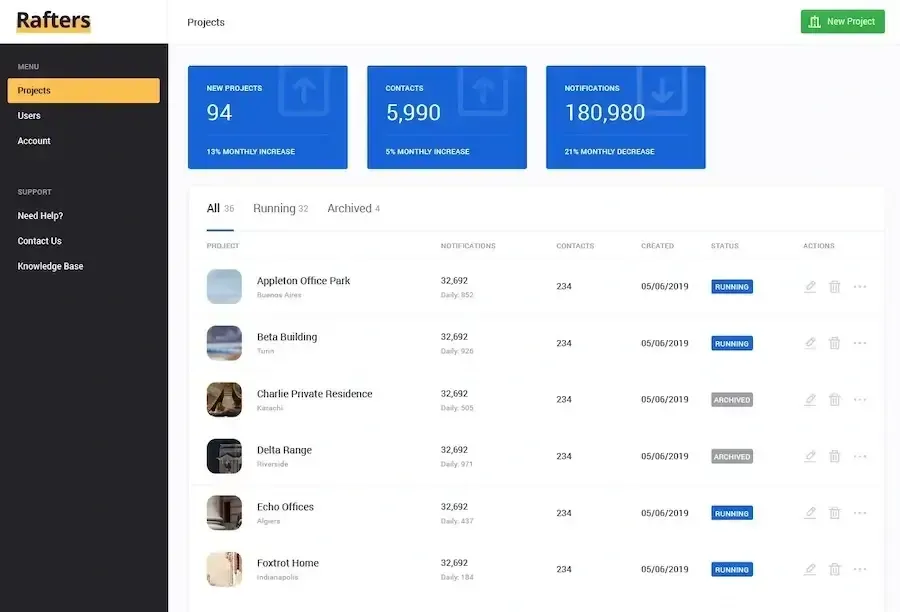Click trash icon for Appleton Office Park
This screenshot has height=612, width=900.
click(835, 287)
